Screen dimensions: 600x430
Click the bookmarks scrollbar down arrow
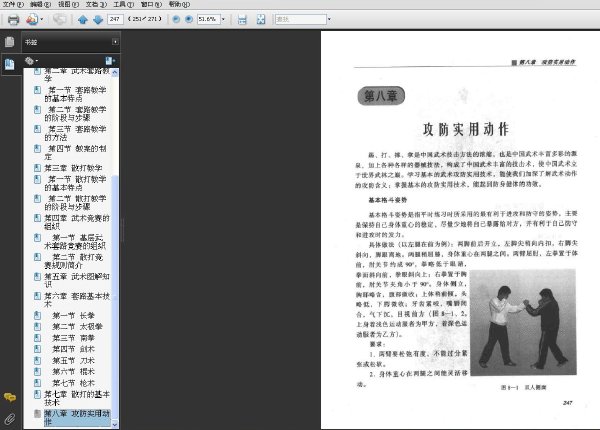point(115,424)
